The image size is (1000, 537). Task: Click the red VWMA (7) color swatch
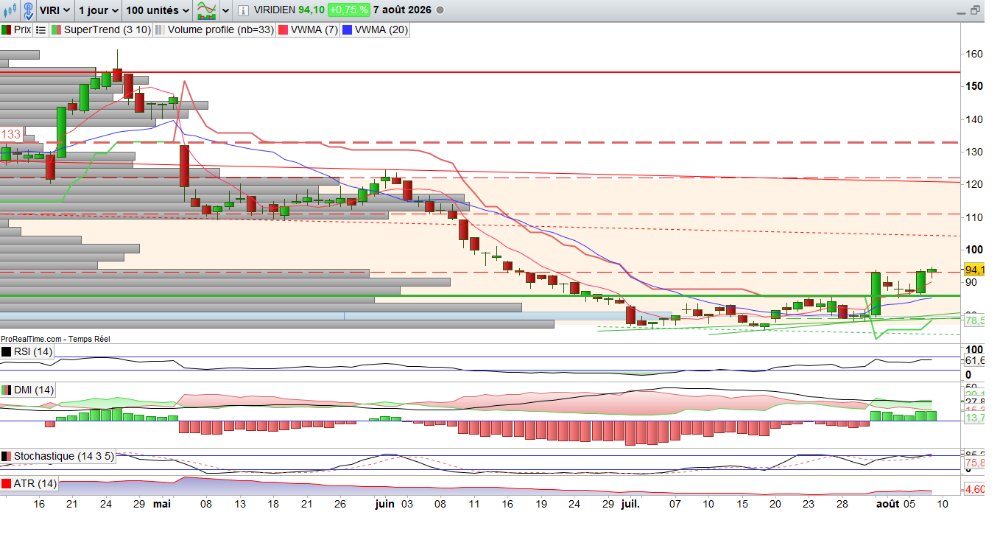283,30
